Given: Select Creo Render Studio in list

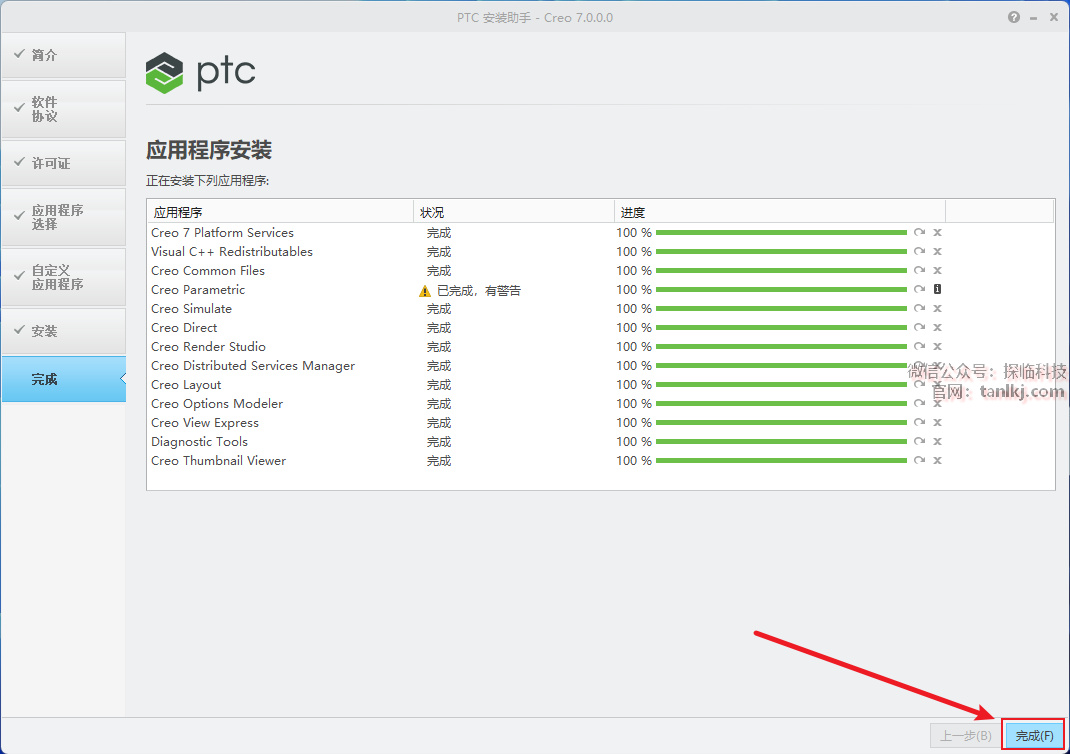Looking at the screenshot, I should [x=209, y=347].
